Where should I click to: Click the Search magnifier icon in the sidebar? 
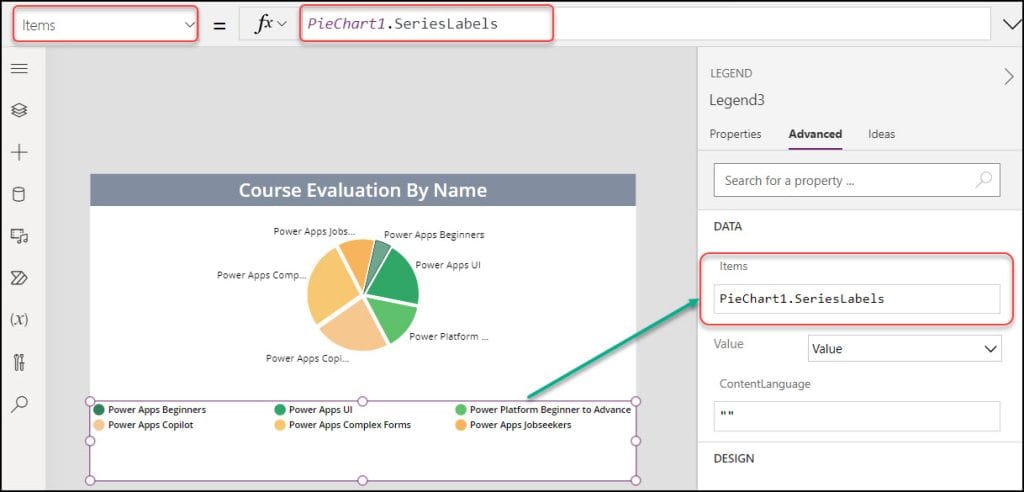coord(20,404)
